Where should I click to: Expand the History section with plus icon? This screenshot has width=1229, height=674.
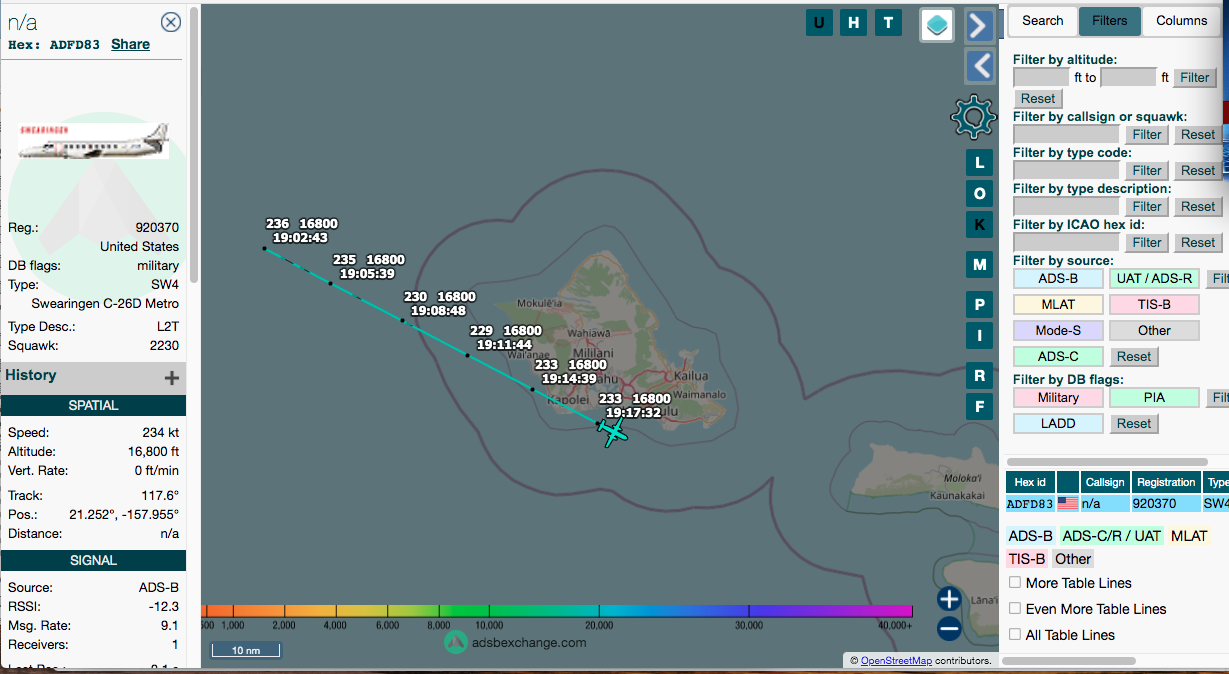coord(172,377)
